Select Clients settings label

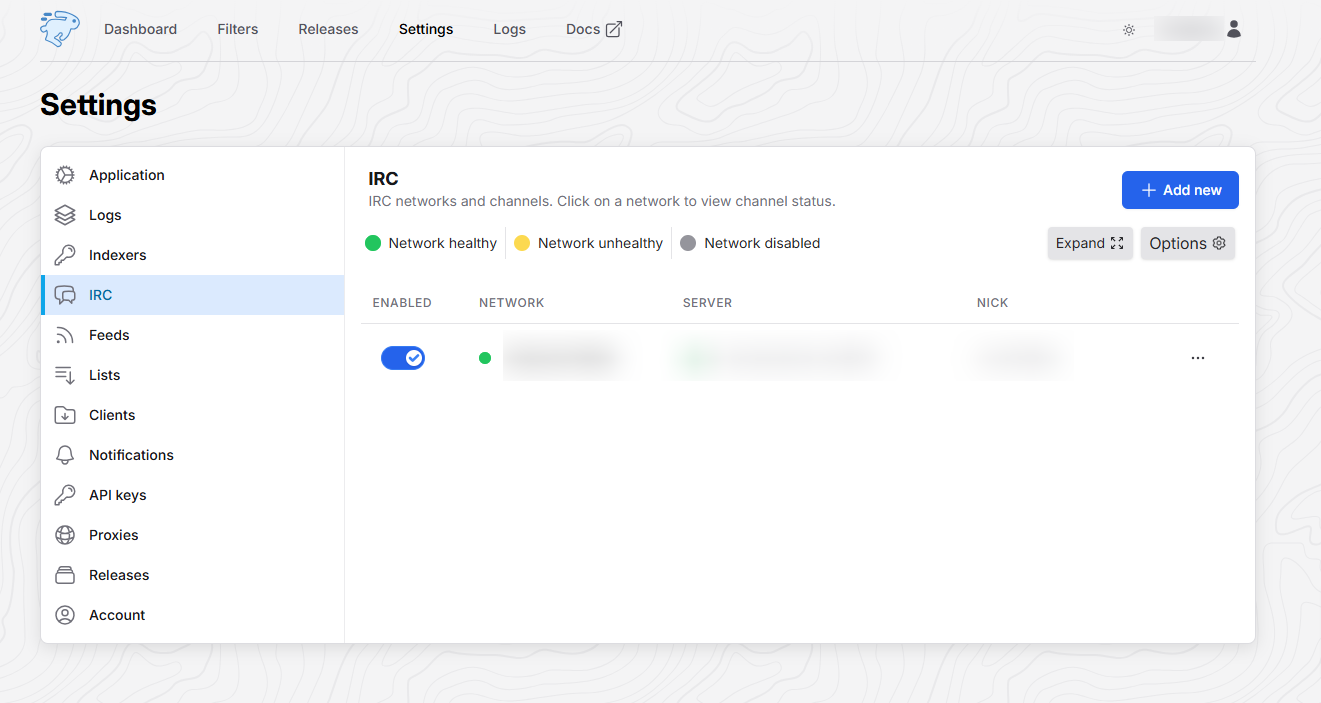pyautogui.click(x=112, y=415)
